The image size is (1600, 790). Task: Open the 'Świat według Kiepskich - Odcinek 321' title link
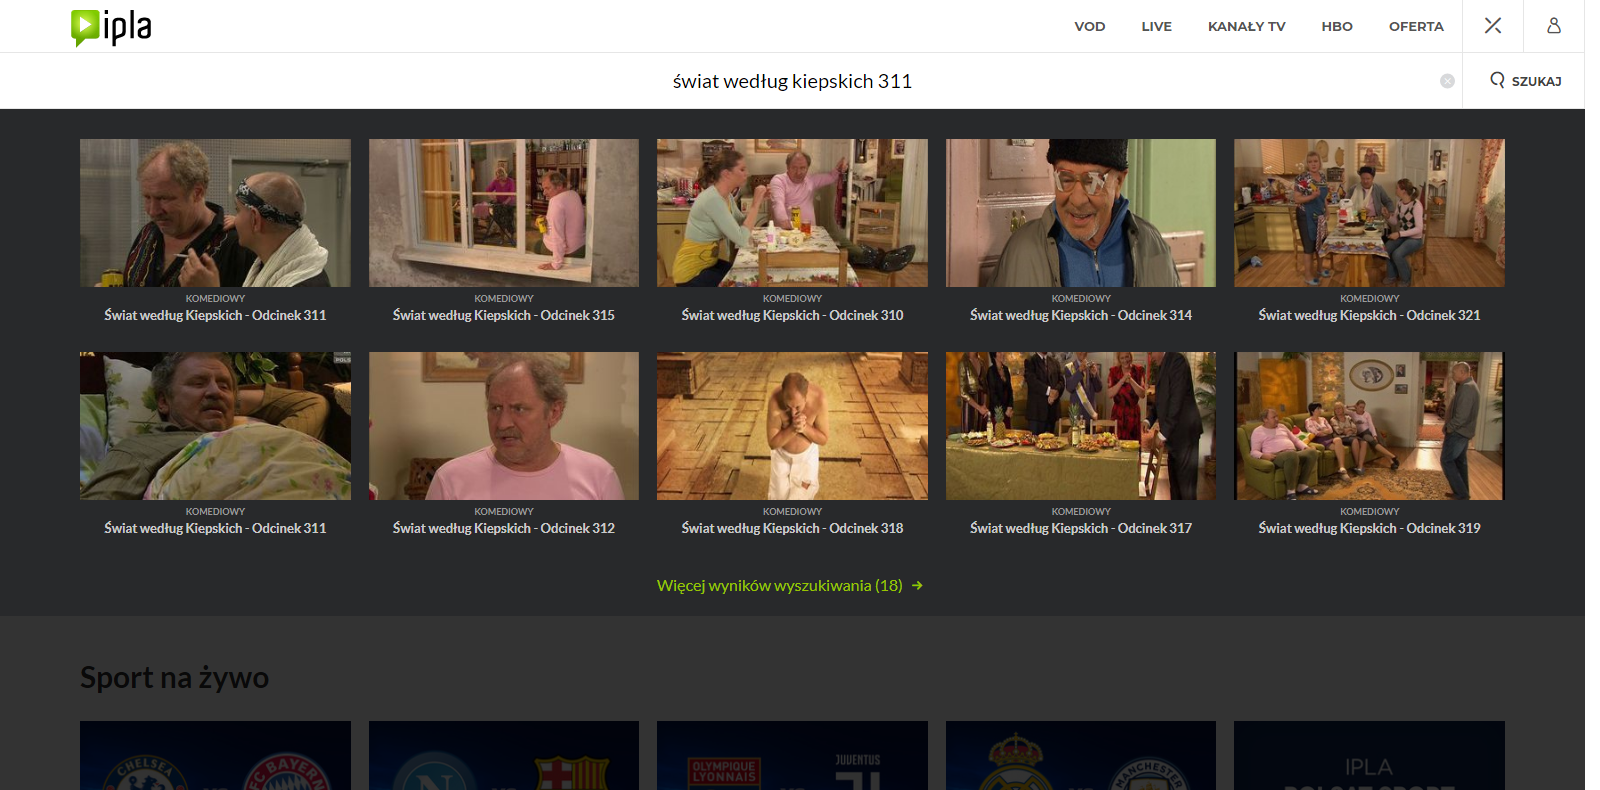[1369, 315]
